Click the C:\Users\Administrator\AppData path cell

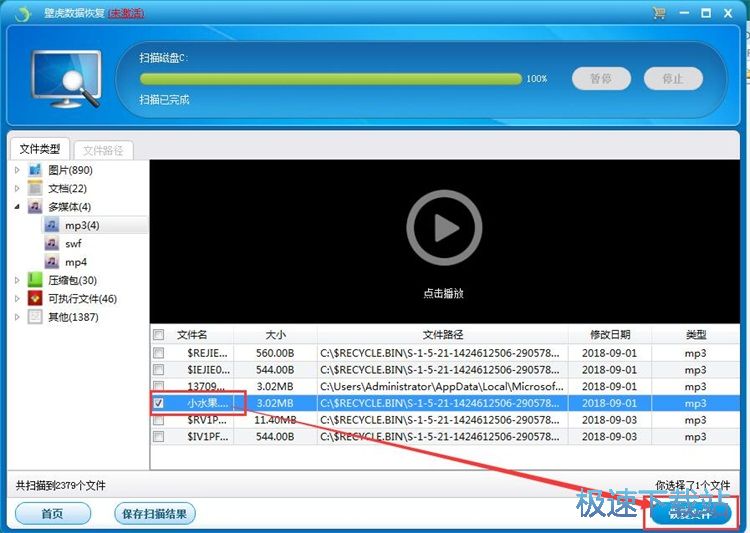point(441,386)
